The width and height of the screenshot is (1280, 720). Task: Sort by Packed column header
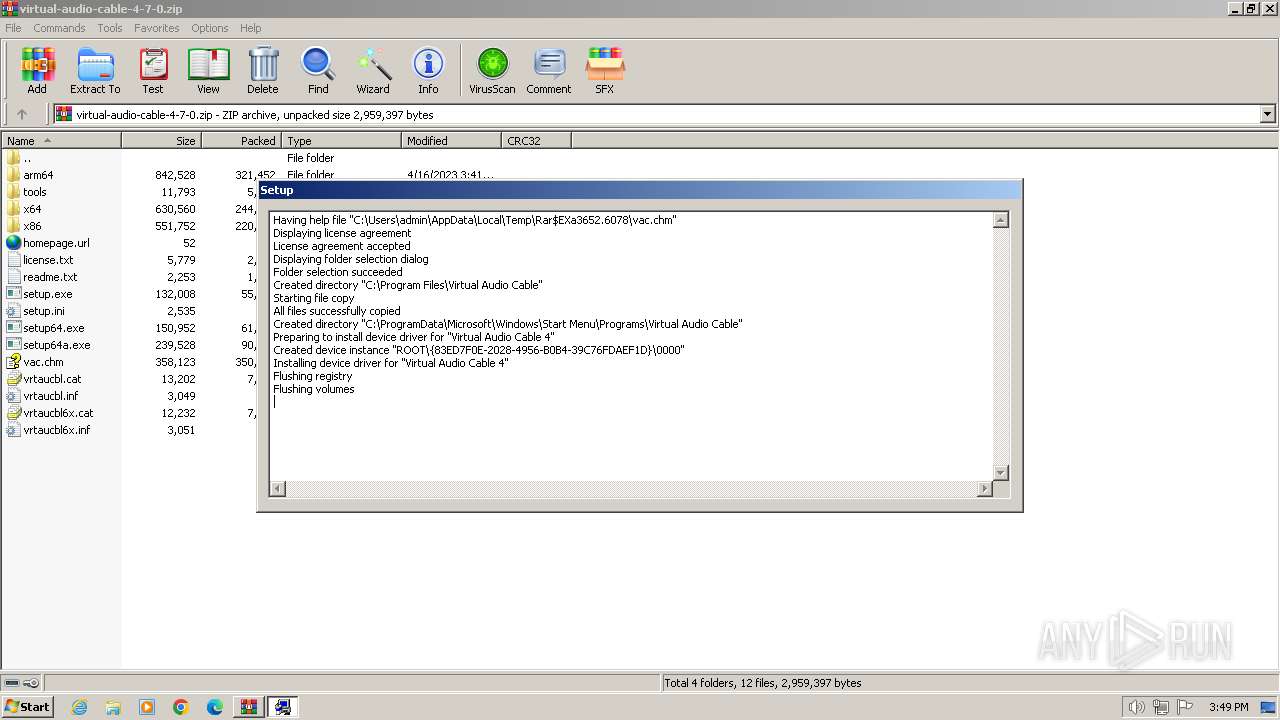(x=241, y=141)
